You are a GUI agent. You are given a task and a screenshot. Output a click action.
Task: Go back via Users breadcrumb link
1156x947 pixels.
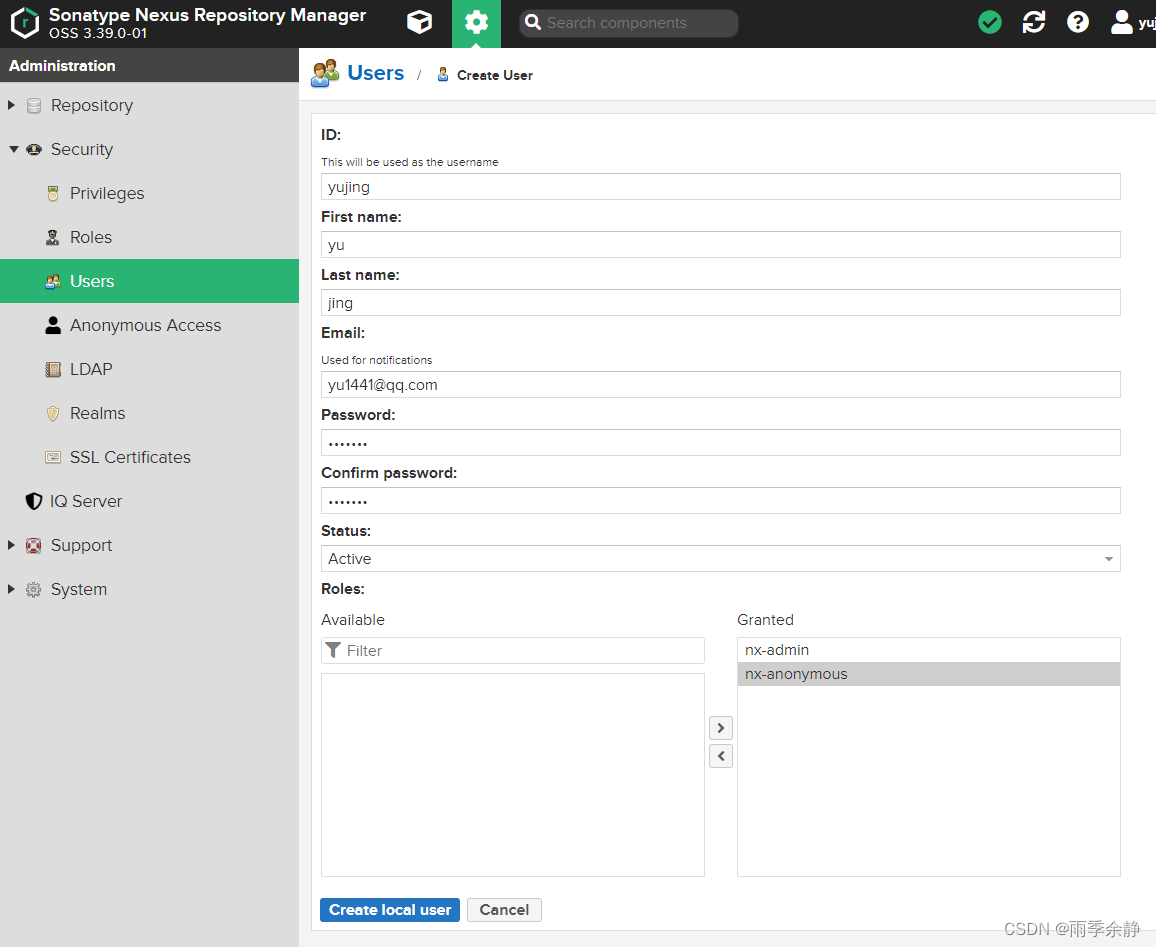pos(376,73)
